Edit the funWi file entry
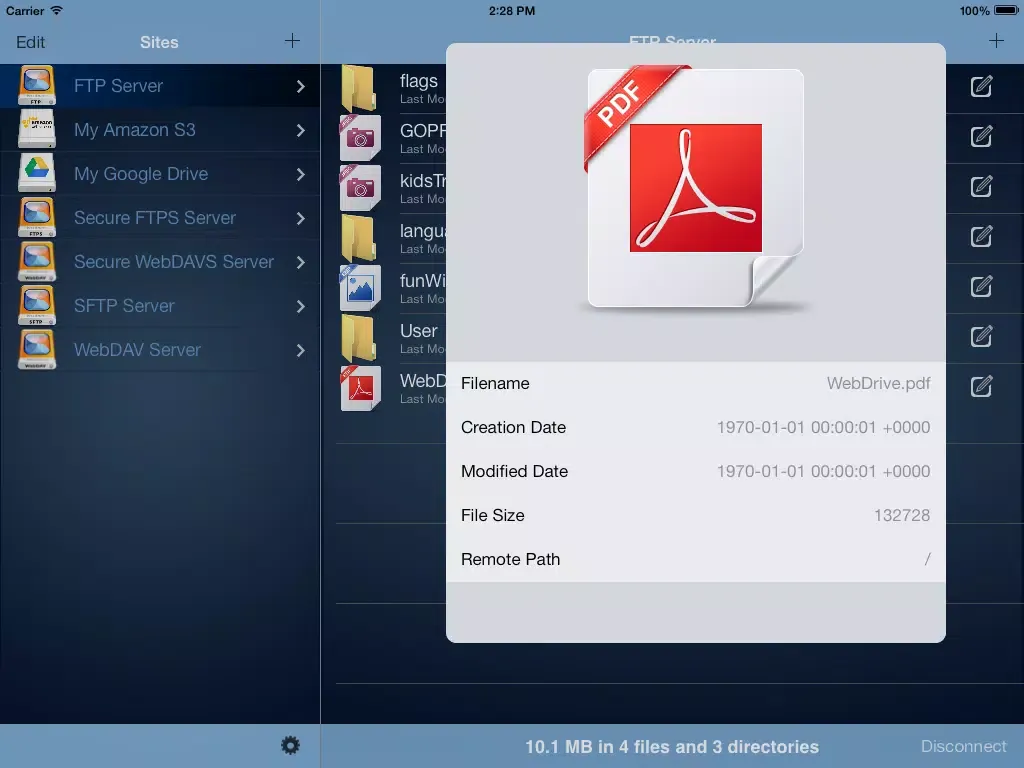The width and height of the screenshot is (1024, 768). pyautogui.click(x=981, y=286)
